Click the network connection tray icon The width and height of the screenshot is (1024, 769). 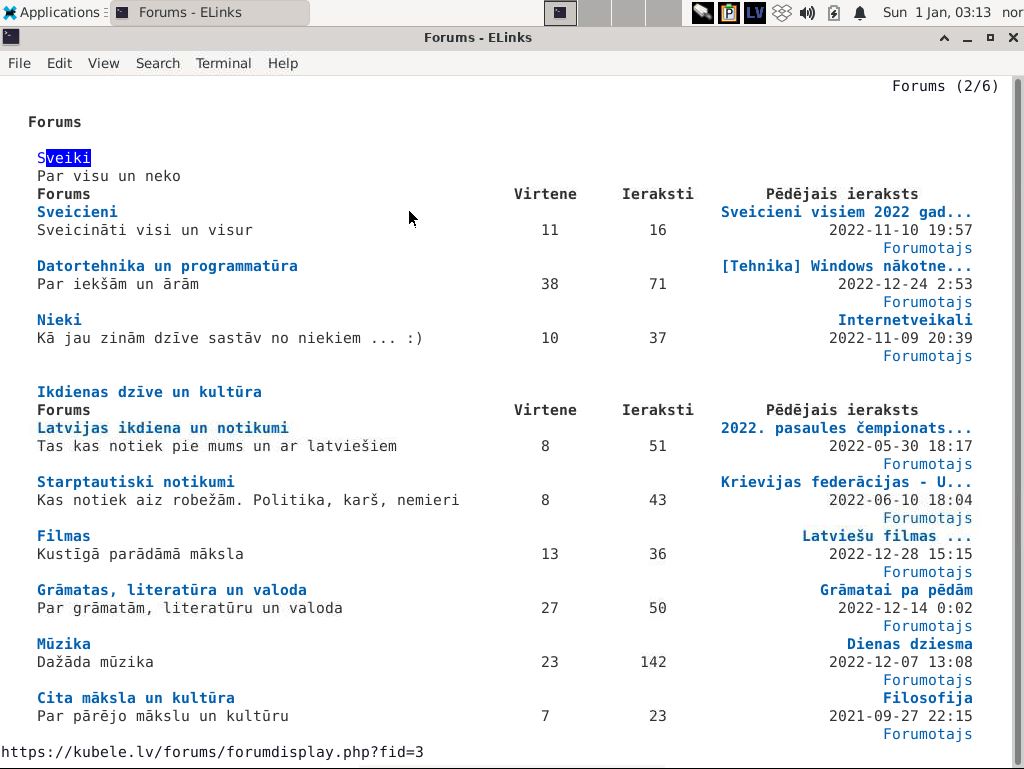(703, 13)
